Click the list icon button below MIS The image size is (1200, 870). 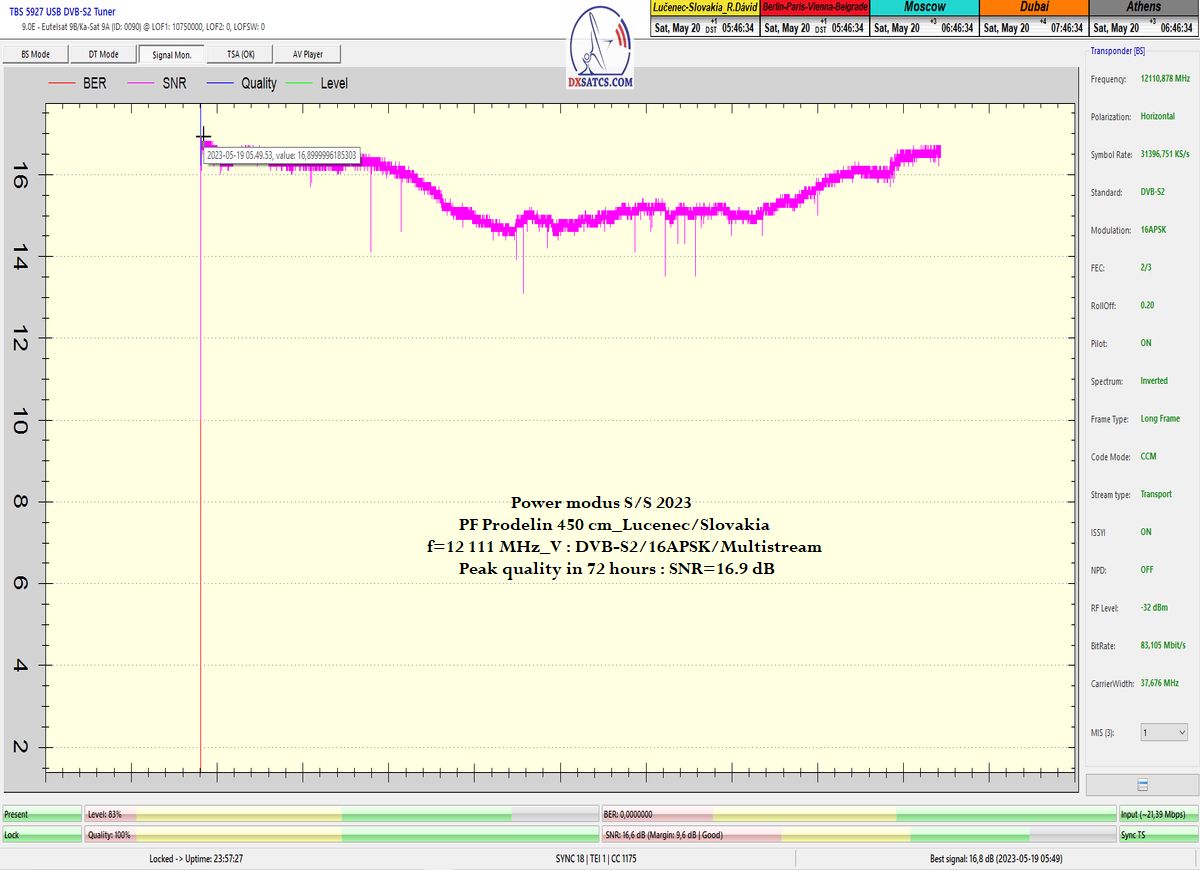(x=1142, y=785)
